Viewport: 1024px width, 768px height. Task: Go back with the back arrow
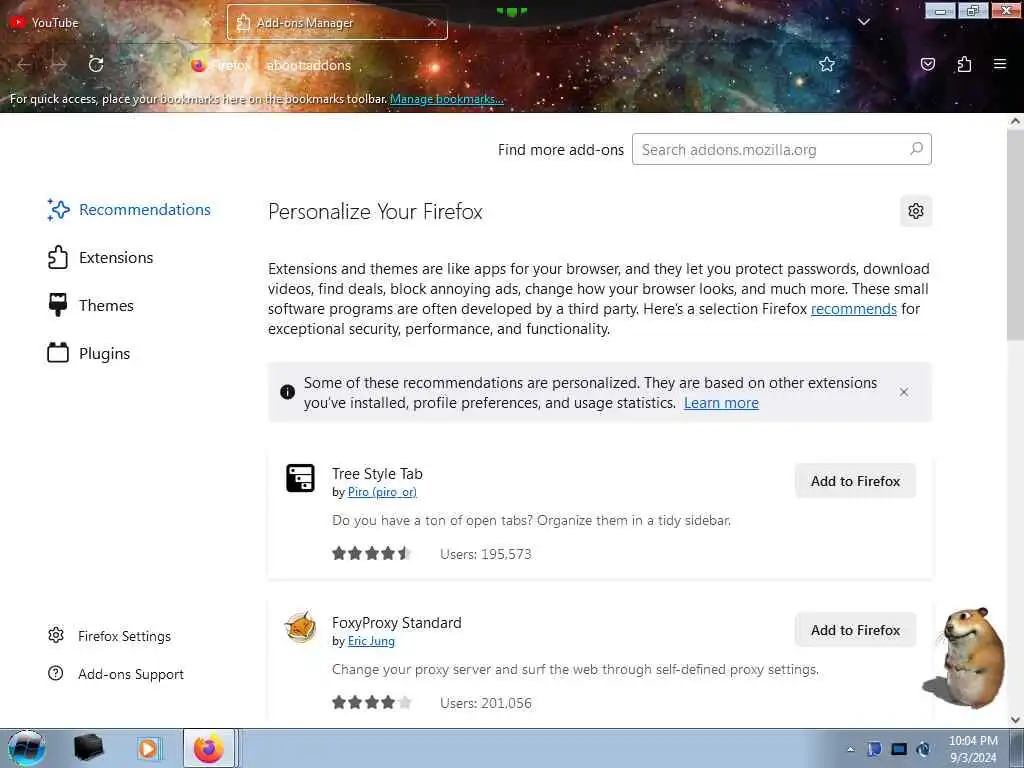pyautogui.click(x=24, y=65)
